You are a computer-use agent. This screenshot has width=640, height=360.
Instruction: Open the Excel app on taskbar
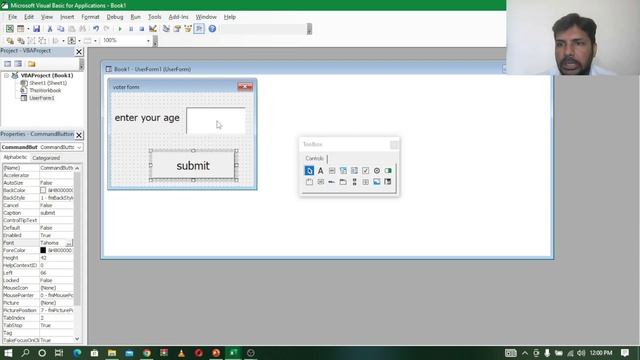[x=233, y=353]
